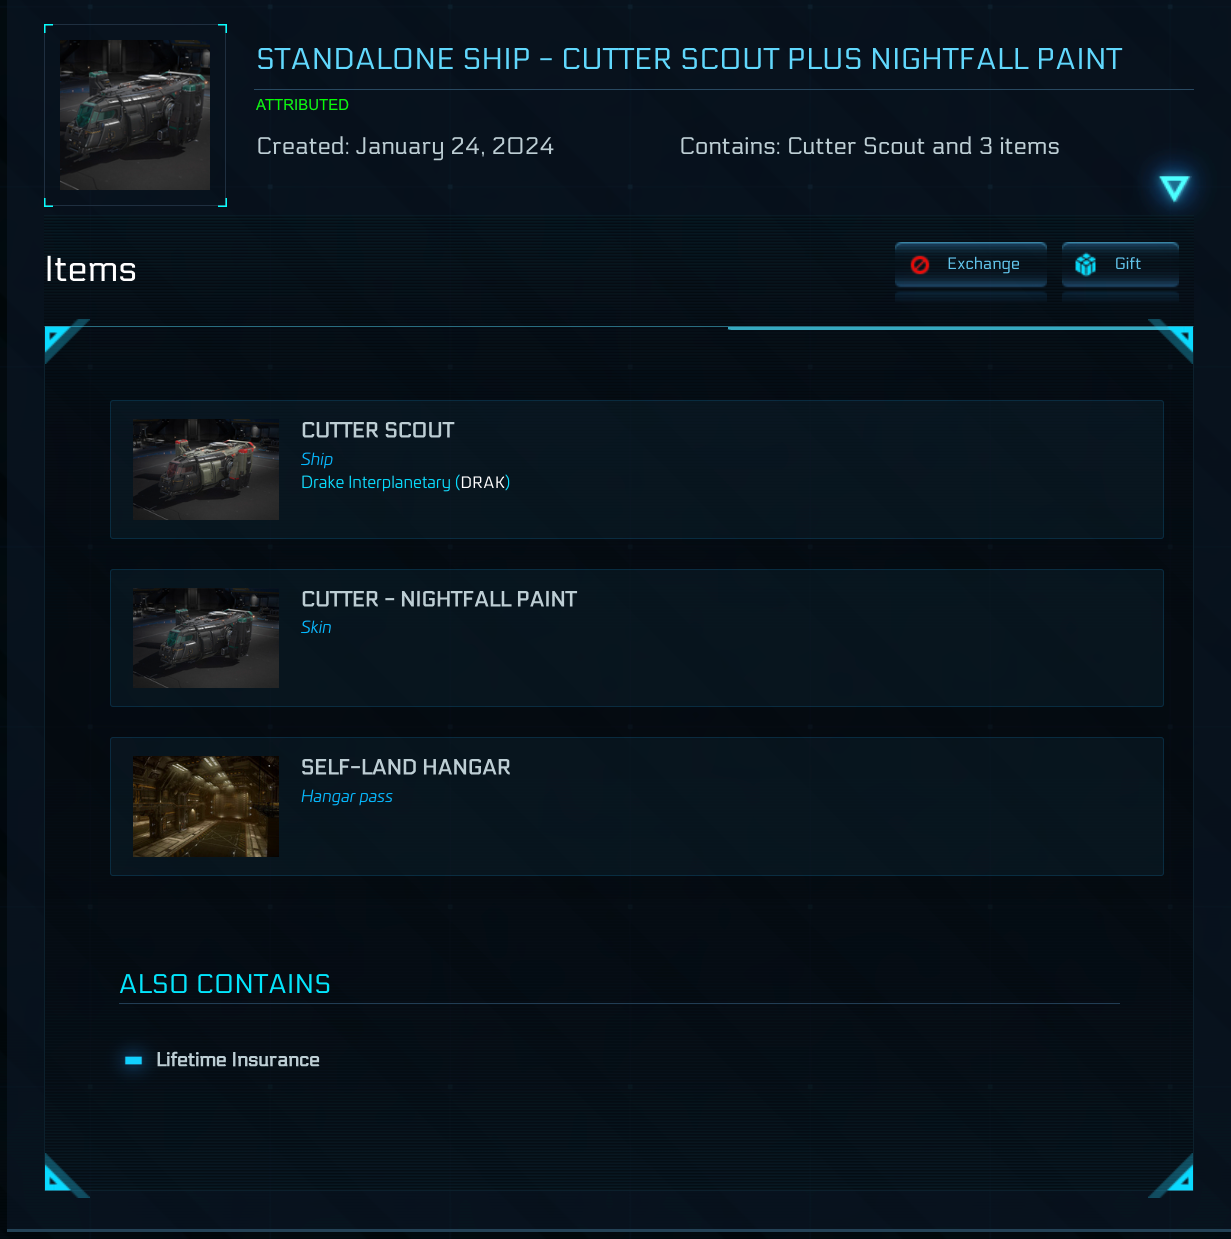Click the gift box icon beside Gift label
This screenshot has height=1239, width=1231.
coord(1086,263)
